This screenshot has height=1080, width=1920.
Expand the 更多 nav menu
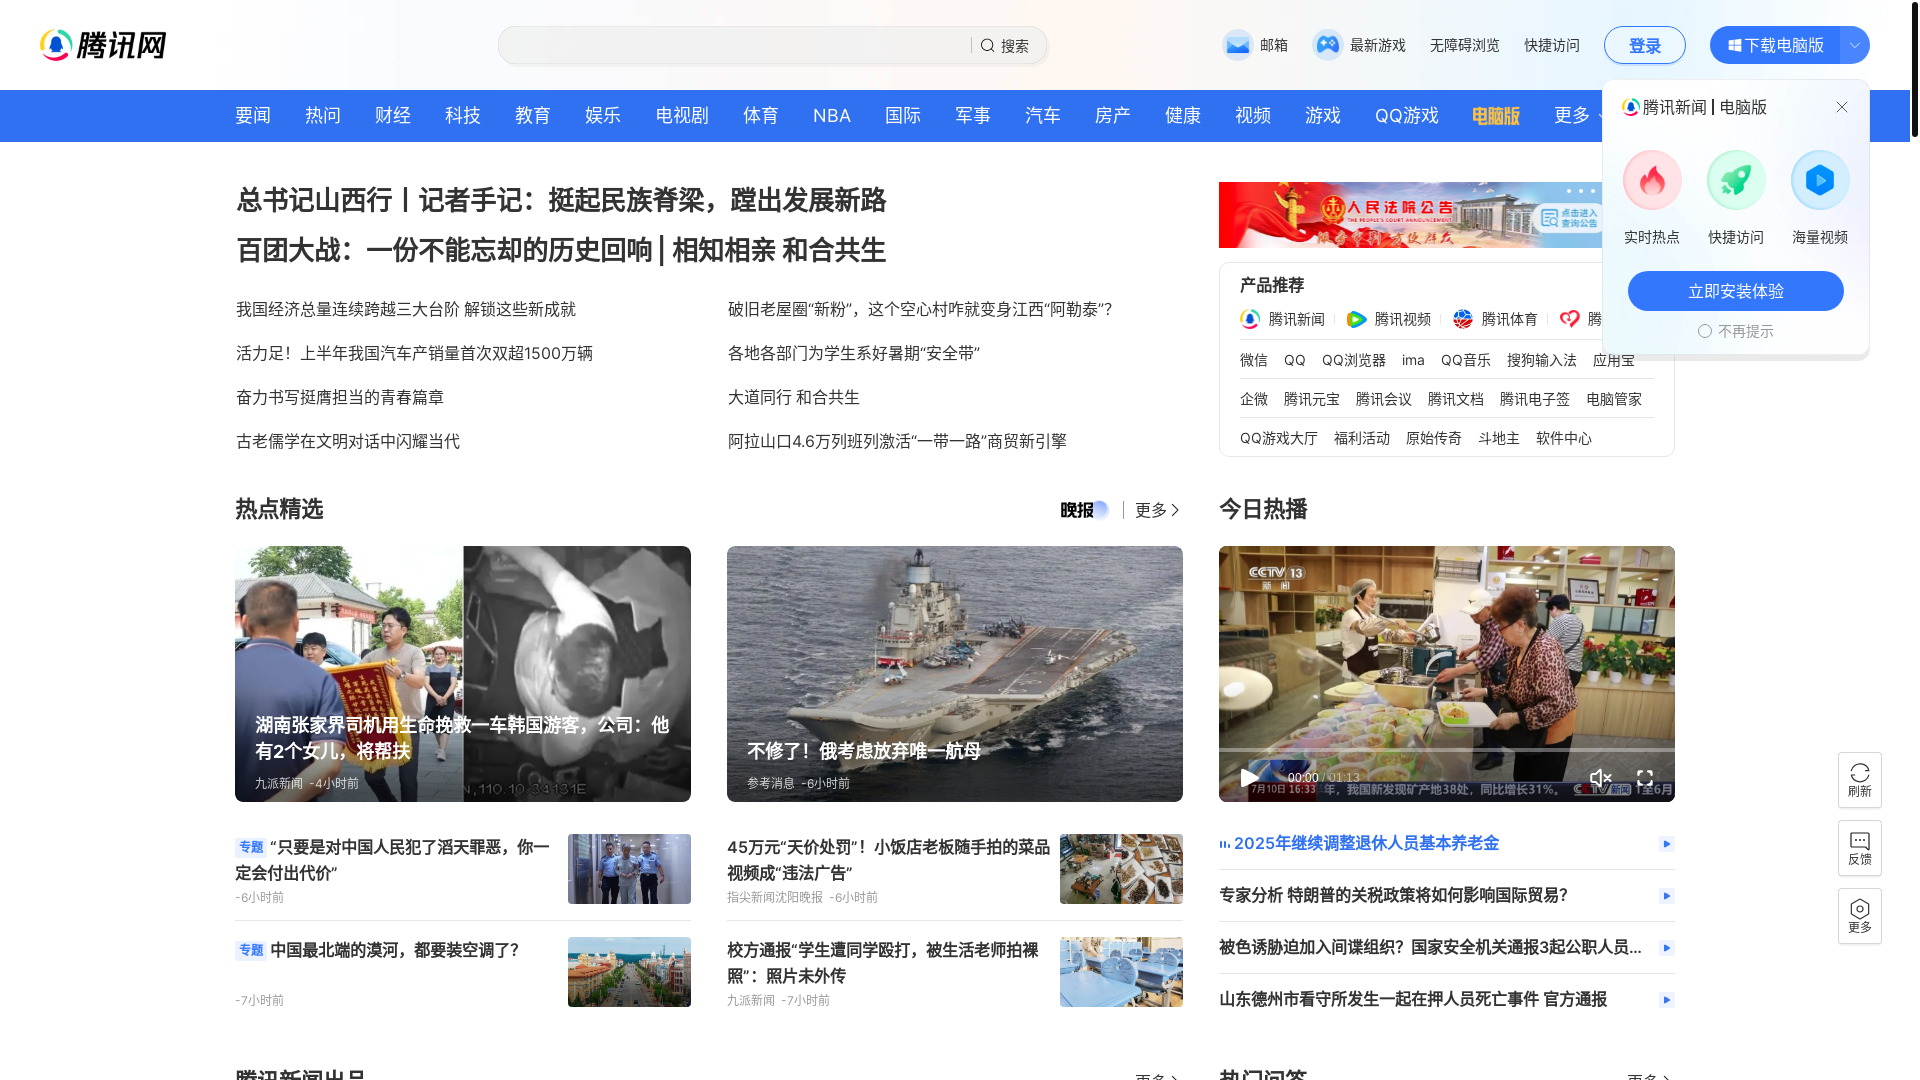1580,115
